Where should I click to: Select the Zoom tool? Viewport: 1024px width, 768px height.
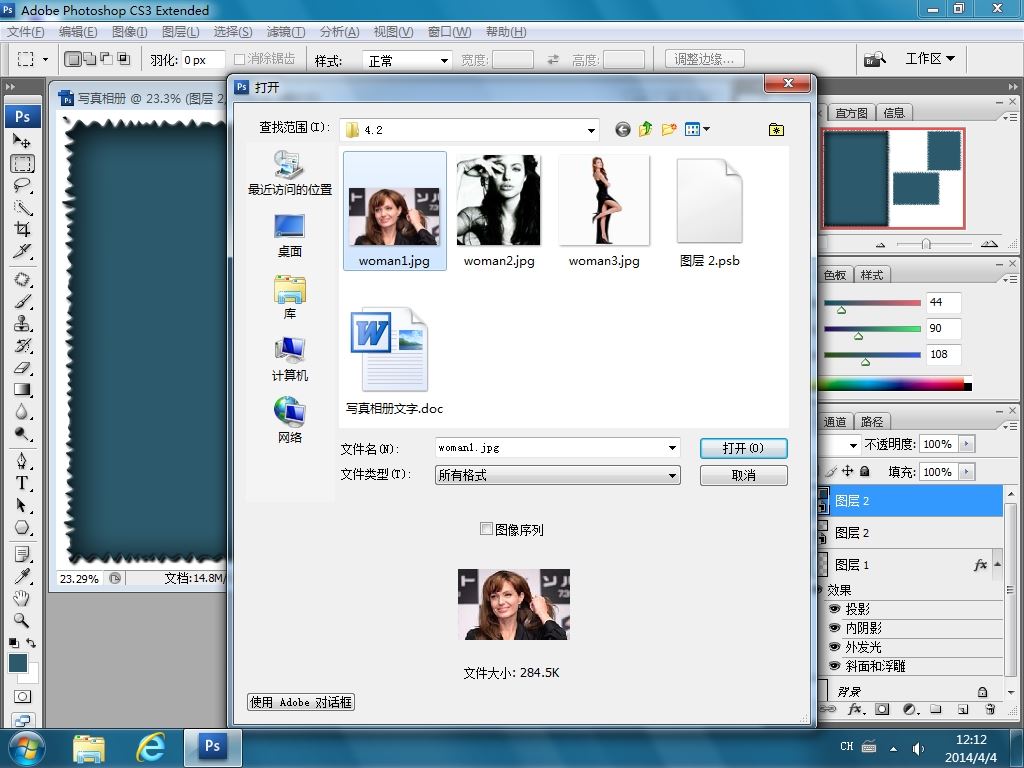[22, 620]
